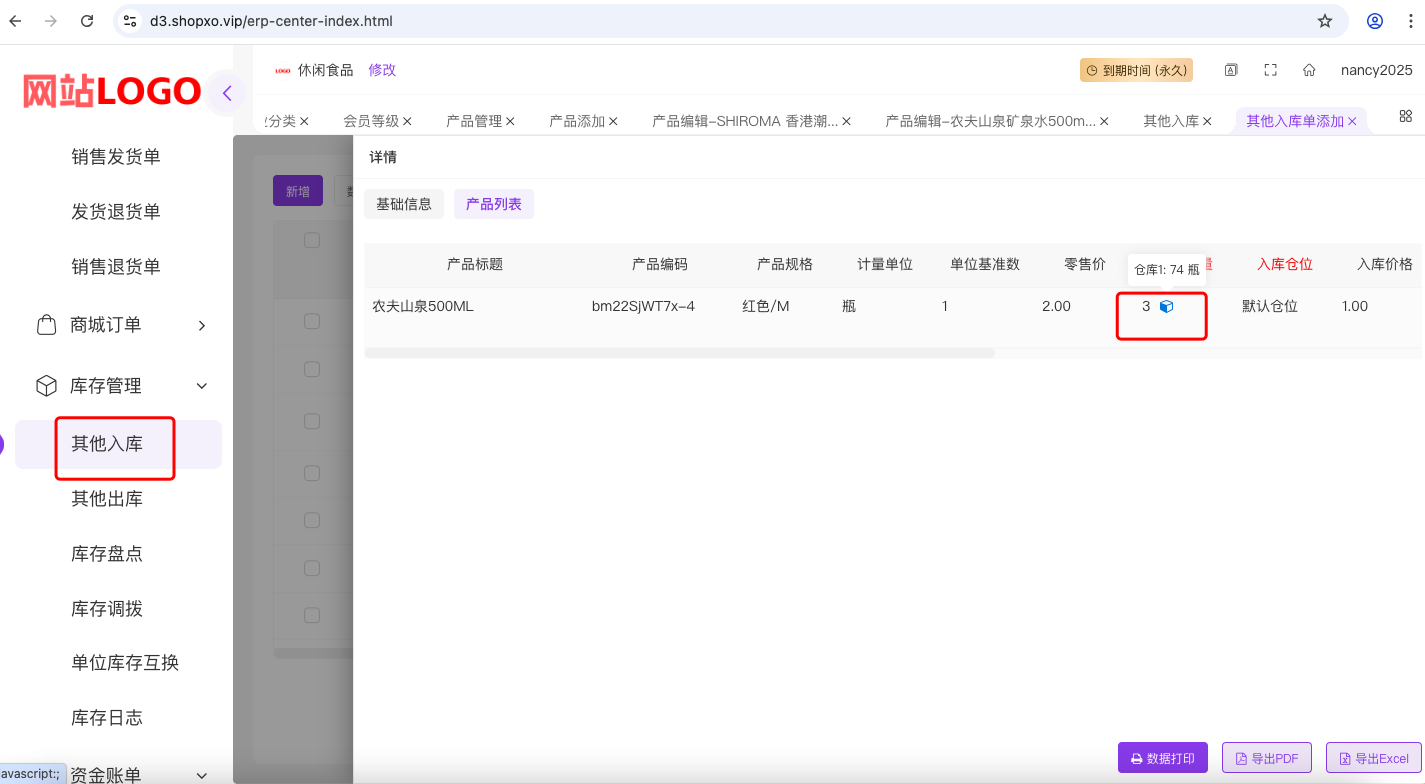
Task: Open the tab grid menu icon
Action: tap(1405, 116)
